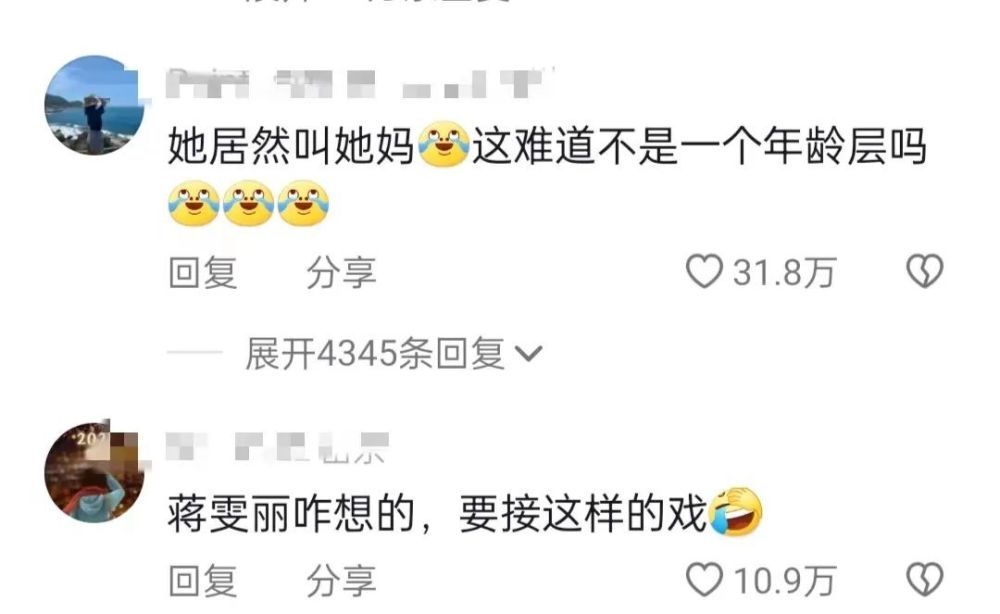Reply to the 年龄层 comment via 回复

click(x=203, y=272)
